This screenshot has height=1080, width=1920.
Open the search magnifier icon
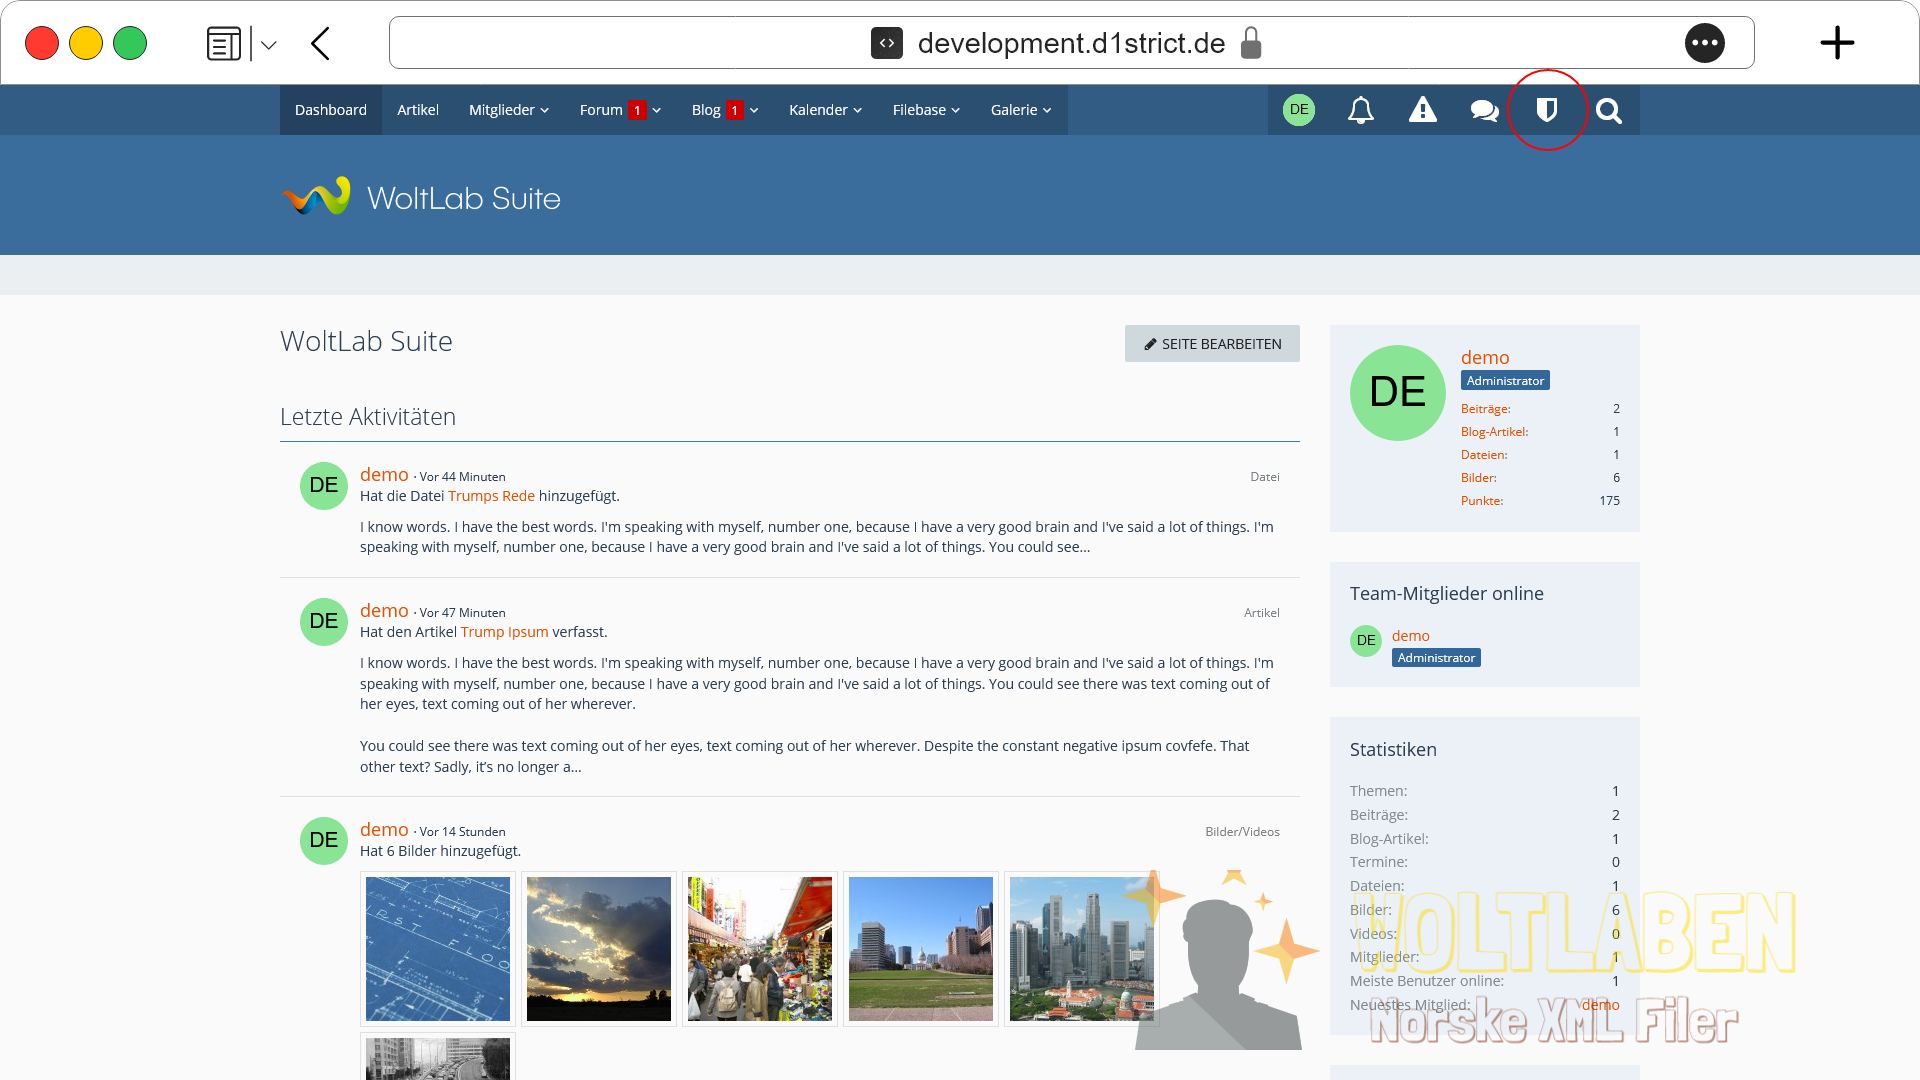click(1608, 110)
